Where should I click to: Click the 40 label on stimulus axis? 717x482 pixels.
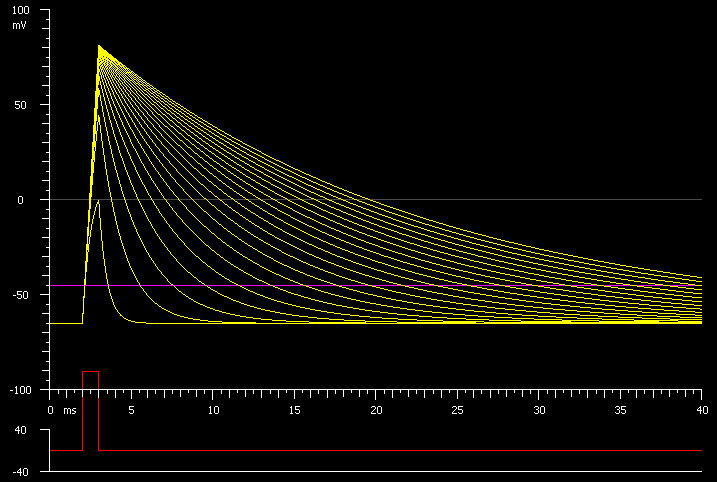click(21, 430)
